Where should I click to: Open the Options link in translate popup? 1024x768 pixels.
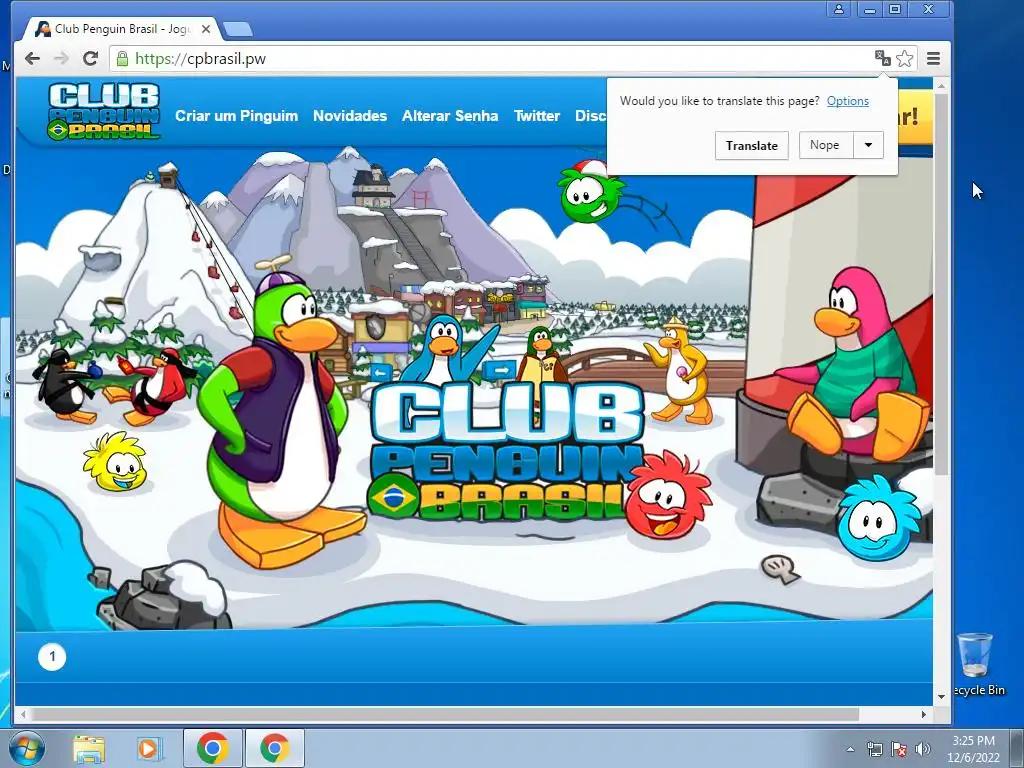click(x=848, y=101)
